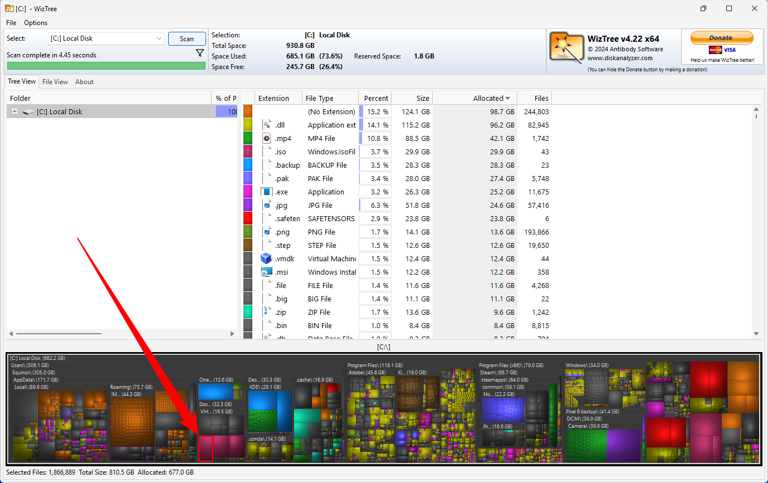
Task: Click the Percent column header
Action: 375,98
